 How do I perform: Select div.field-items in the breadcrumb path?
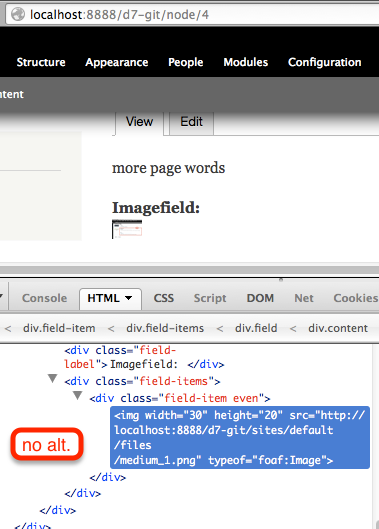coord(165,328)
